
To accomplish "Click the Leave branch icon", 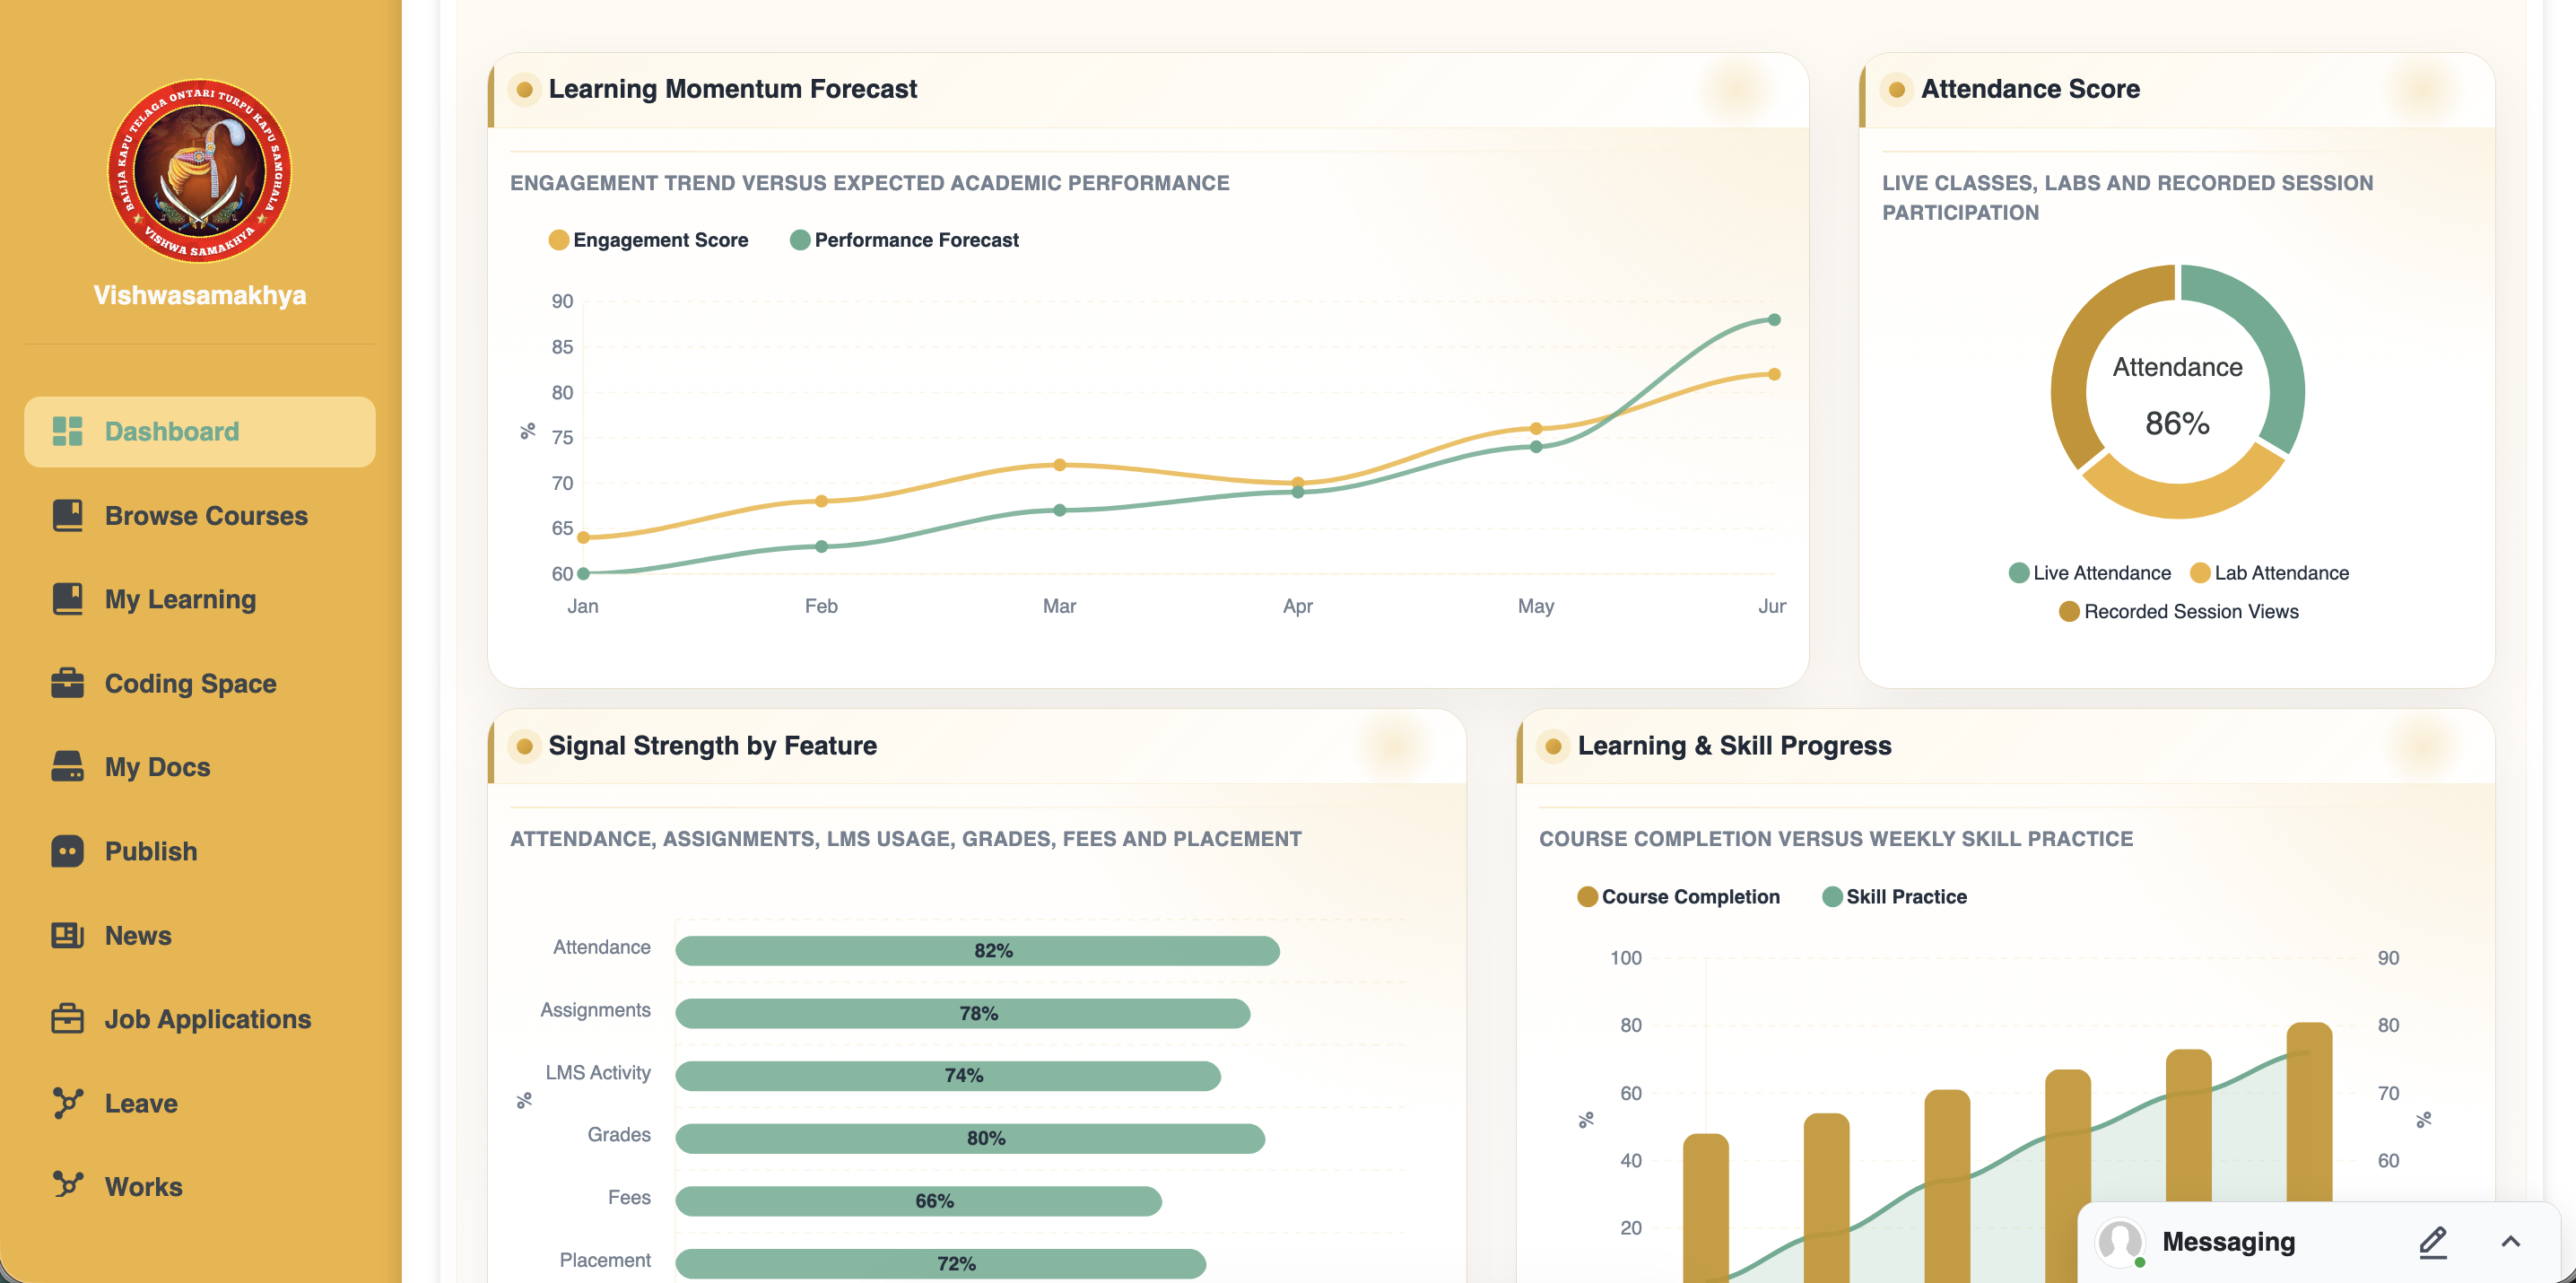I will pos(67,1102).
